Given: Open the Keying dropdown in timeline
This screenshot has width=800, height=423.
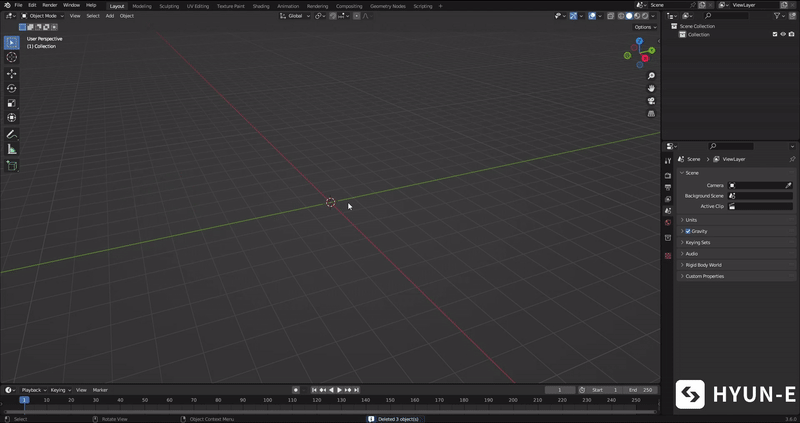Looking at the screenshot, I should pyautogui.click(x=61, y=390).
